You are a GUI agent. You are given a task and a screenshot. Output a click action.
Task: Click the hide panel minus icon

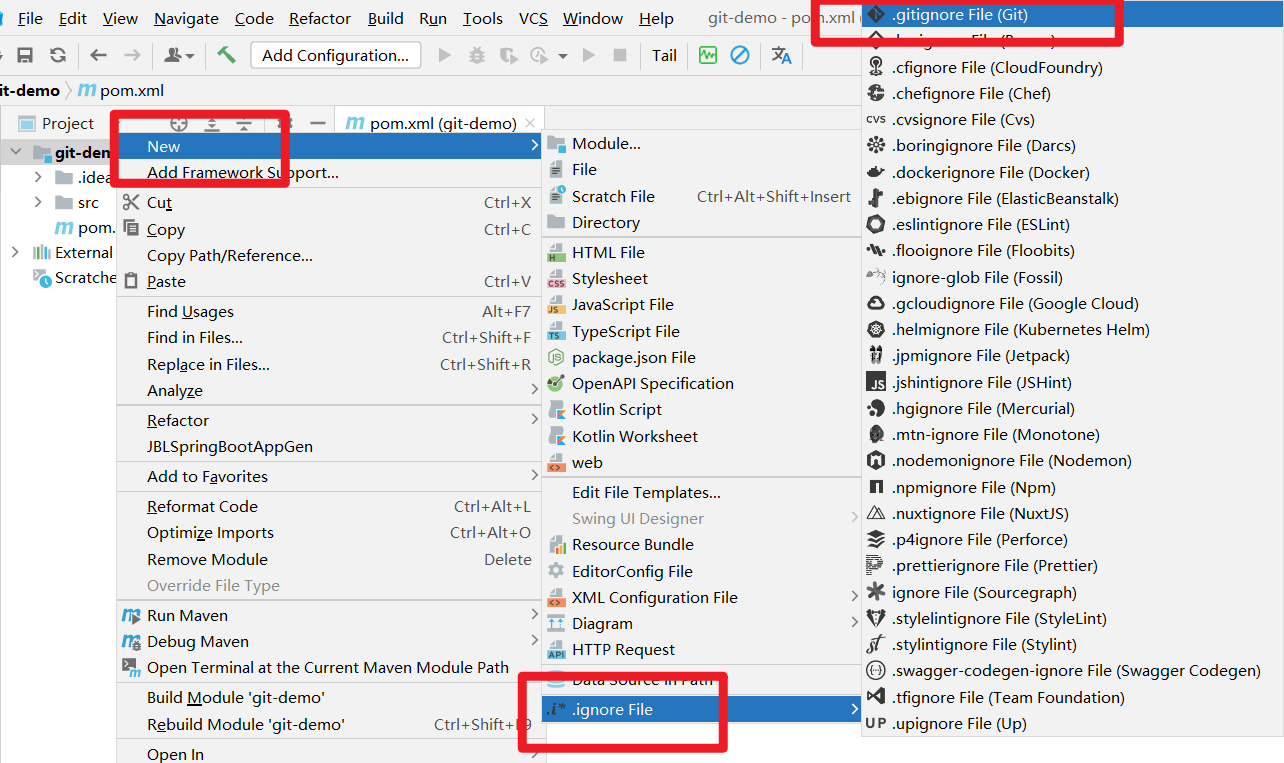click(x=318, y=124)
